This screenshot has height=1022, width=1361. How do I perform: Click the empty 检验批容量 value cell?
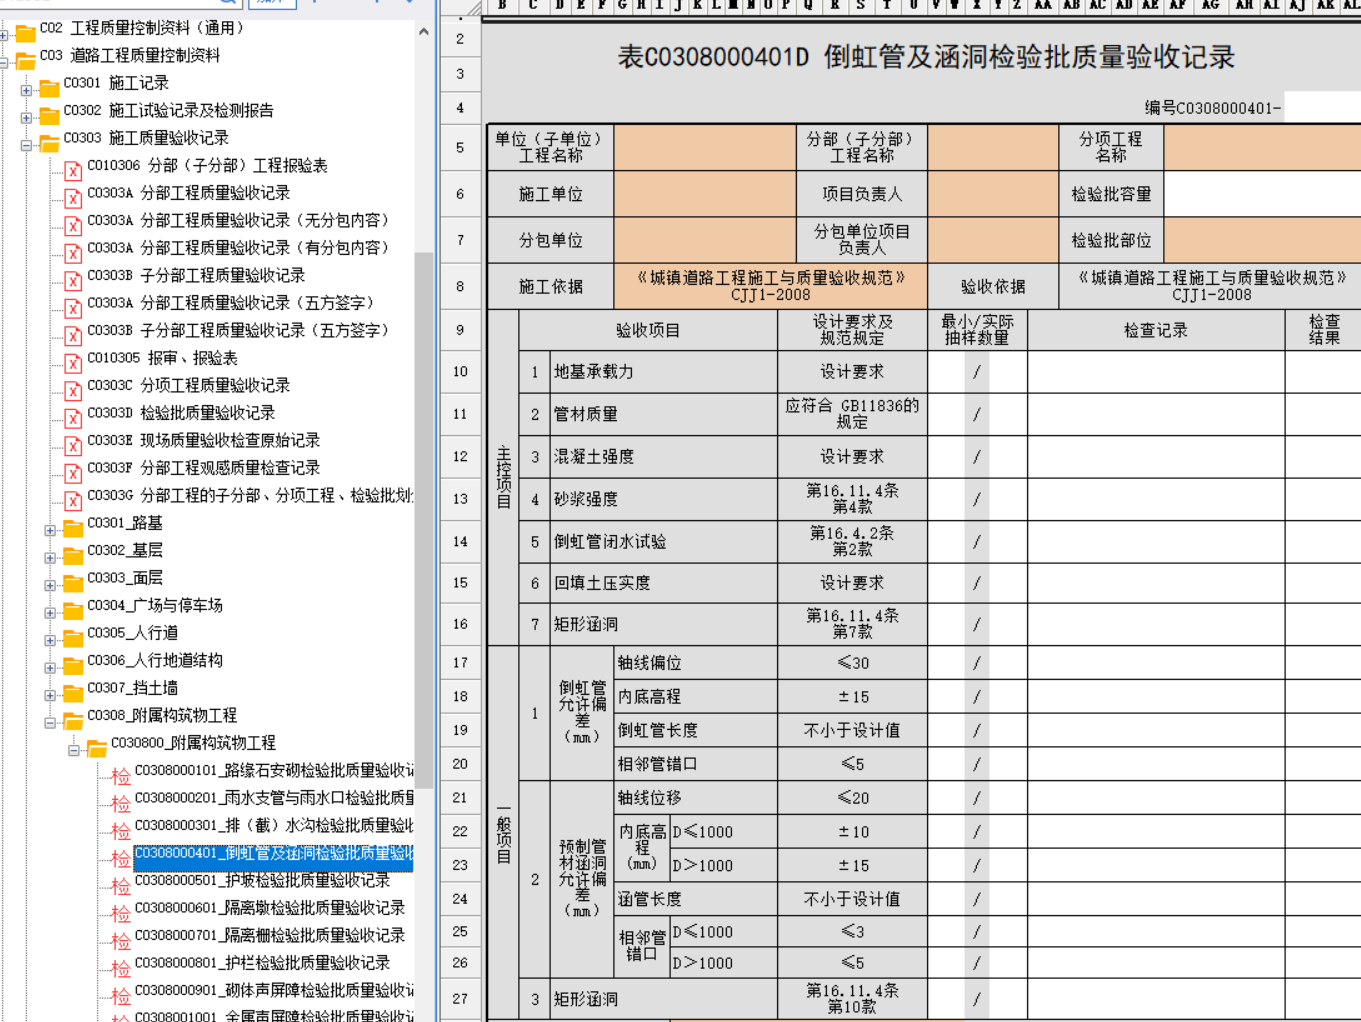click(1262, 194)
